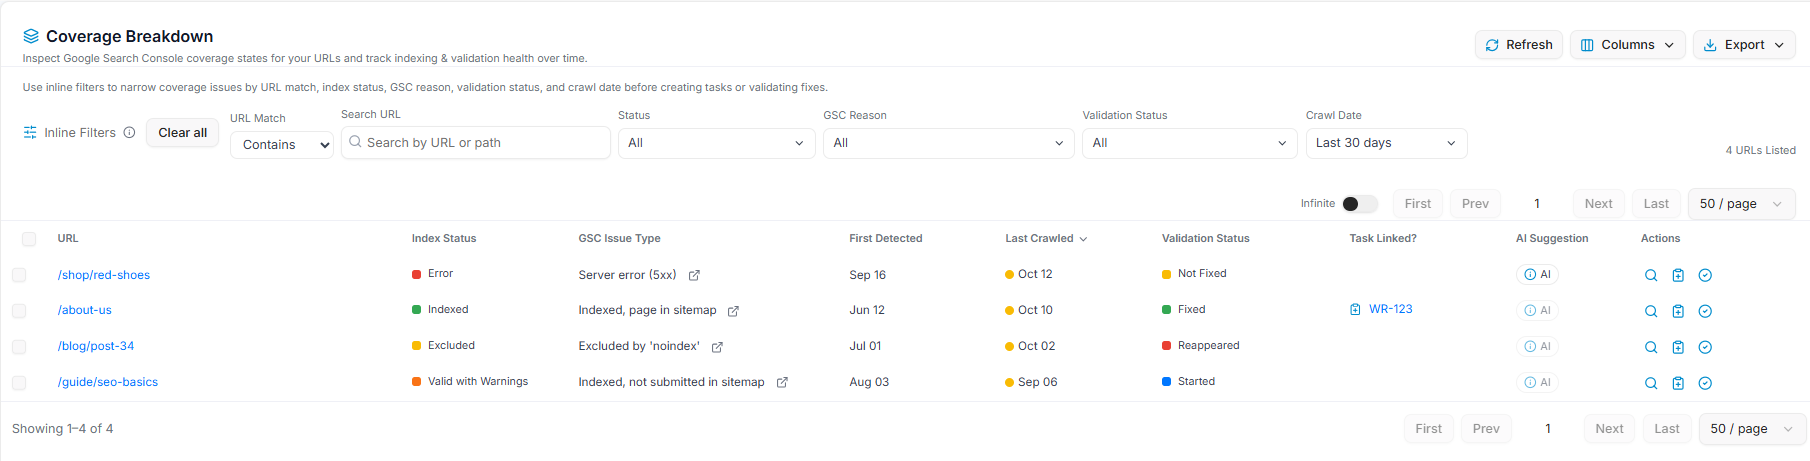Click the Validation Status column header
Viewport: 1810px width, 461px height.
(x=1205, y=239)
